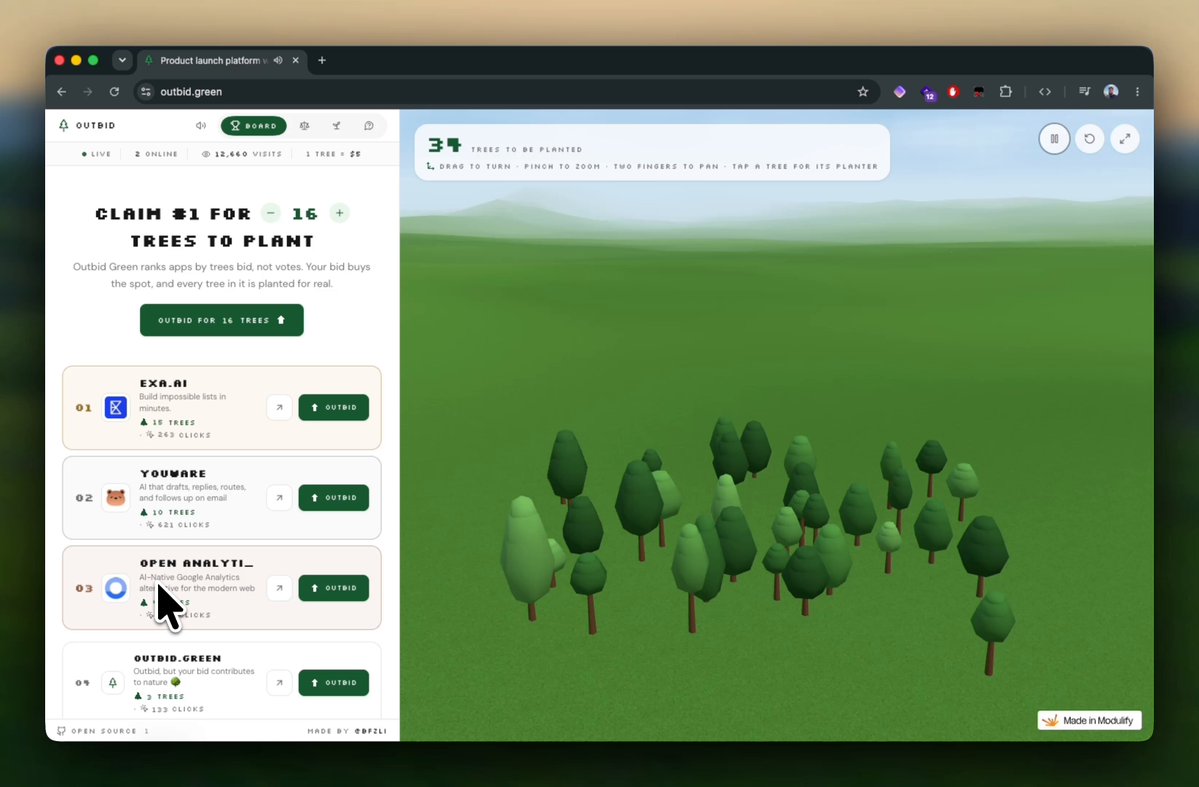Open the help chat bubble tab

click(369, 125)
